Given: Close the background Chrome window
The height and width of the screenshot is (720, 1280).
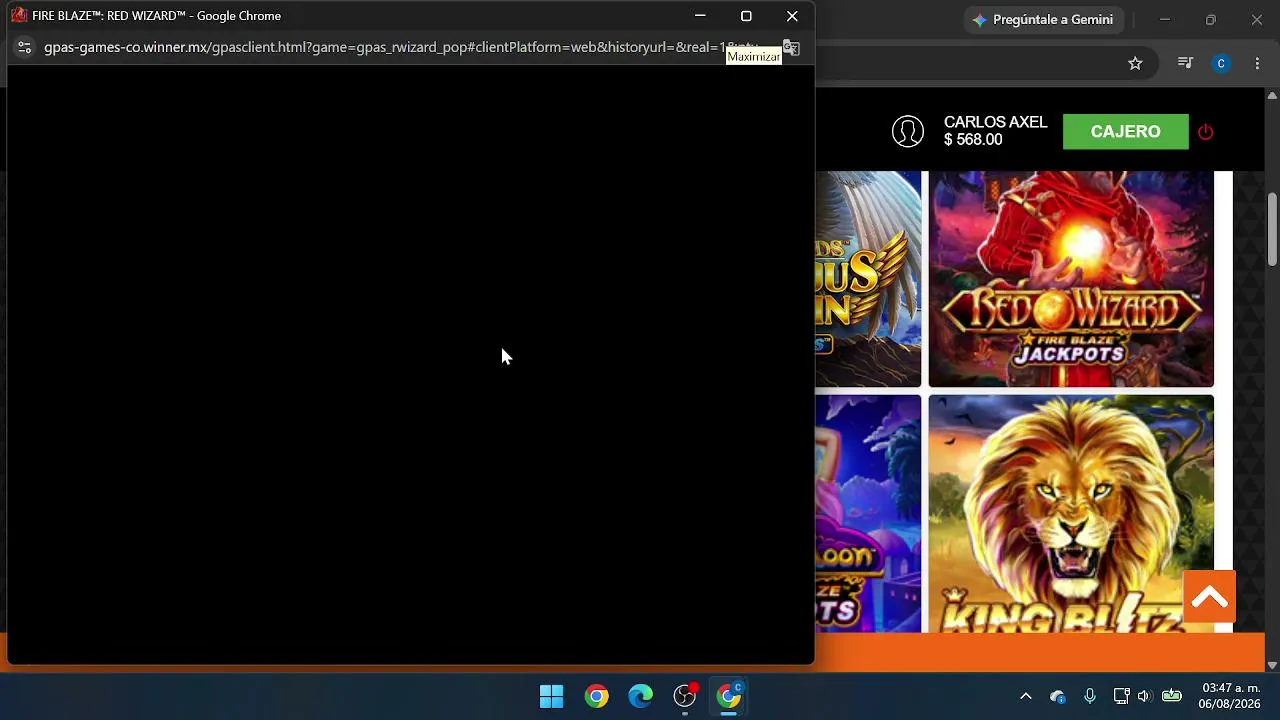Looking at the screenshot, I should (1257, 20).
